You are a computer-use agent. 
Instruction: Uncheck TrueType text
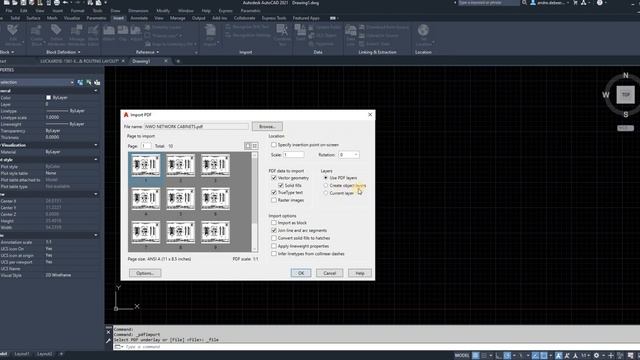coord(274,193)
